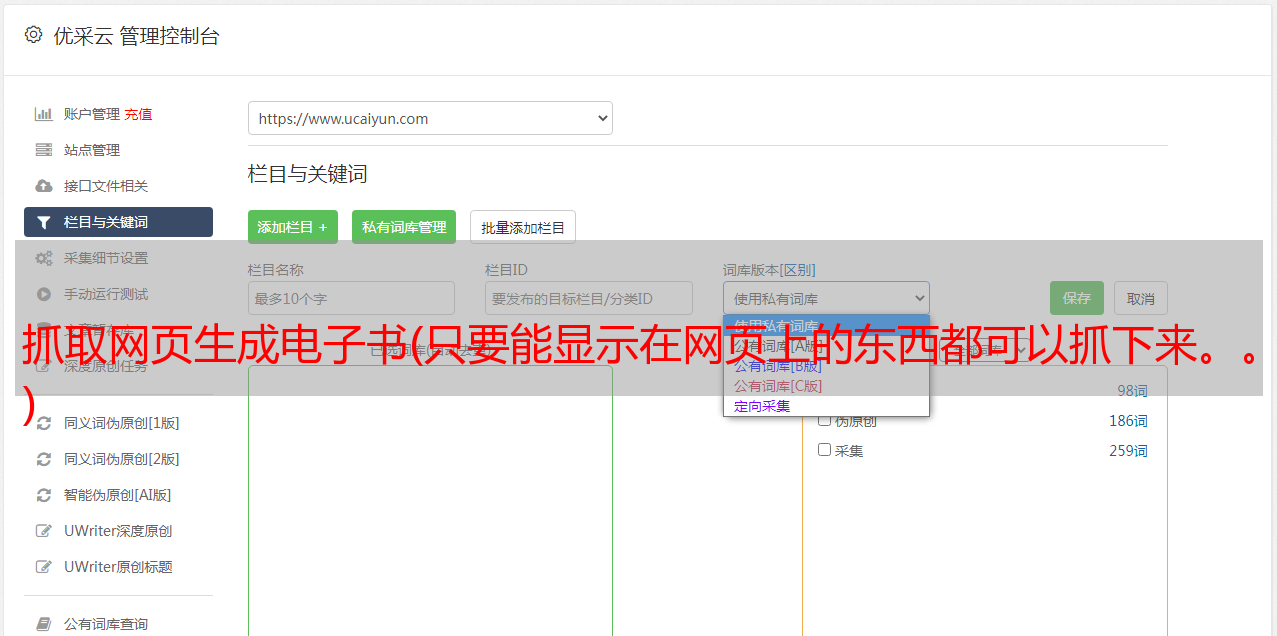Expand the 词库版本 dropdown showing 使用私有词库
This screenshot has width=1277, height=636.
tap(826, 298)
